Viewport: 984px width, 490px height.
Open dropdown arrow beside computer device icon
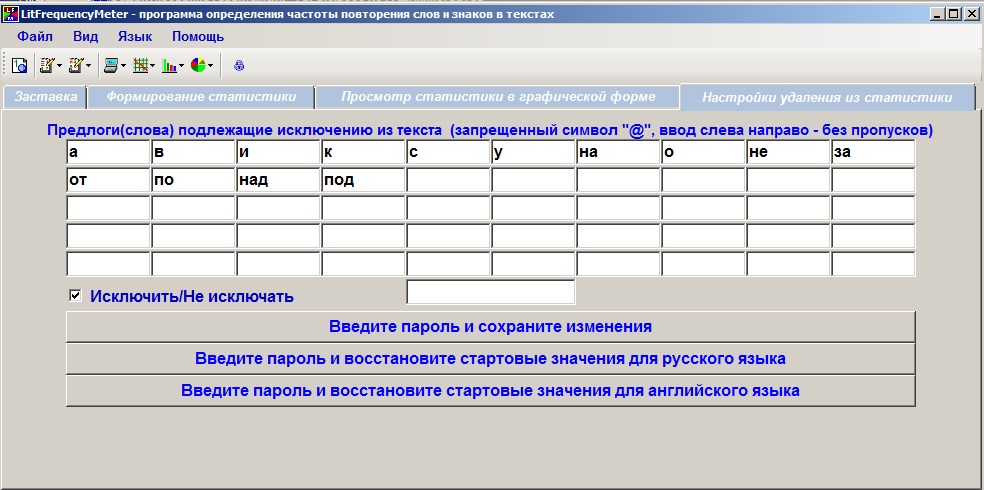point(124,65)
